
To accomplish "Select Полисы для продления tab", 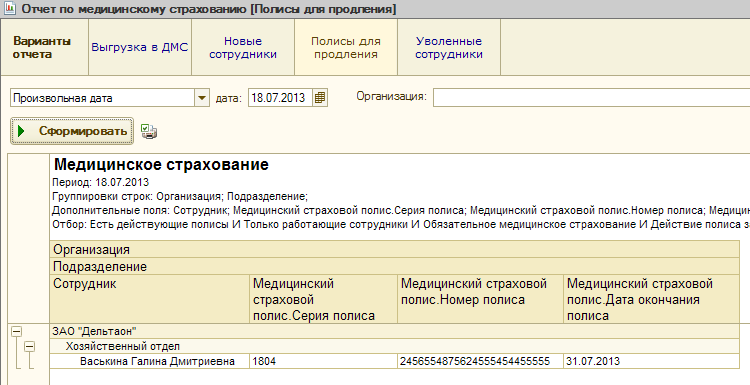I will click(x=346, y=47).
